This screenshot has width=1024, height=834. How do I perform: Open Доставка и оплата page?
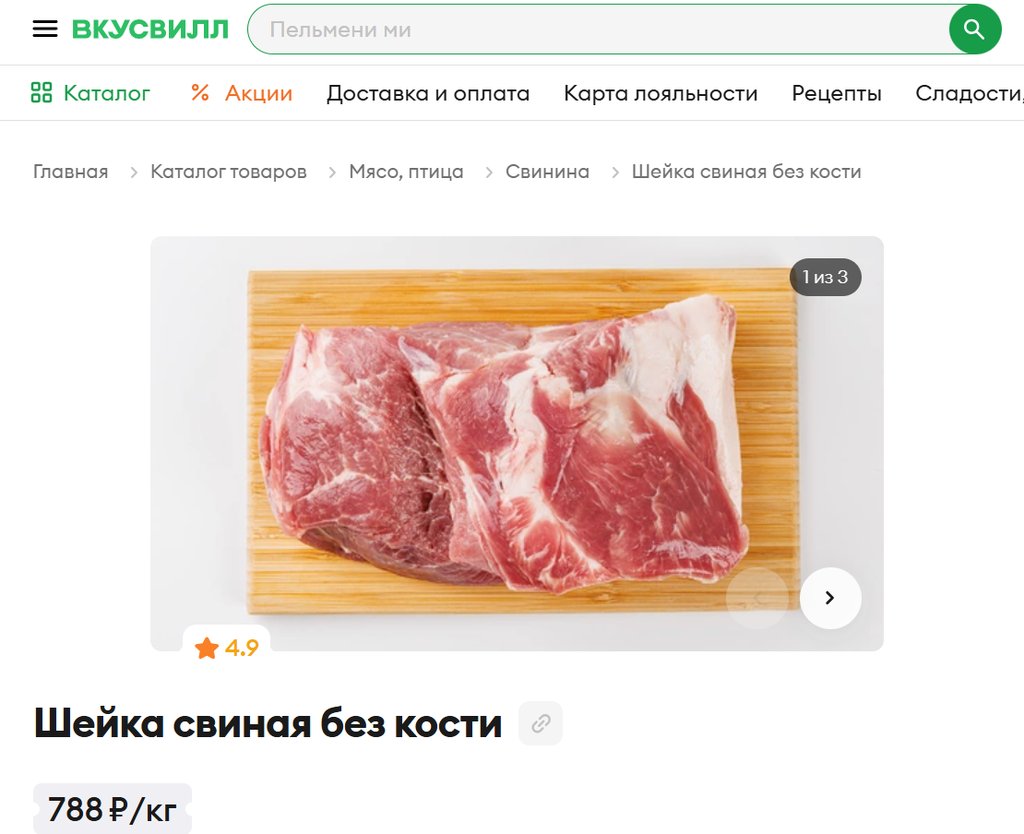pos(428,93)
